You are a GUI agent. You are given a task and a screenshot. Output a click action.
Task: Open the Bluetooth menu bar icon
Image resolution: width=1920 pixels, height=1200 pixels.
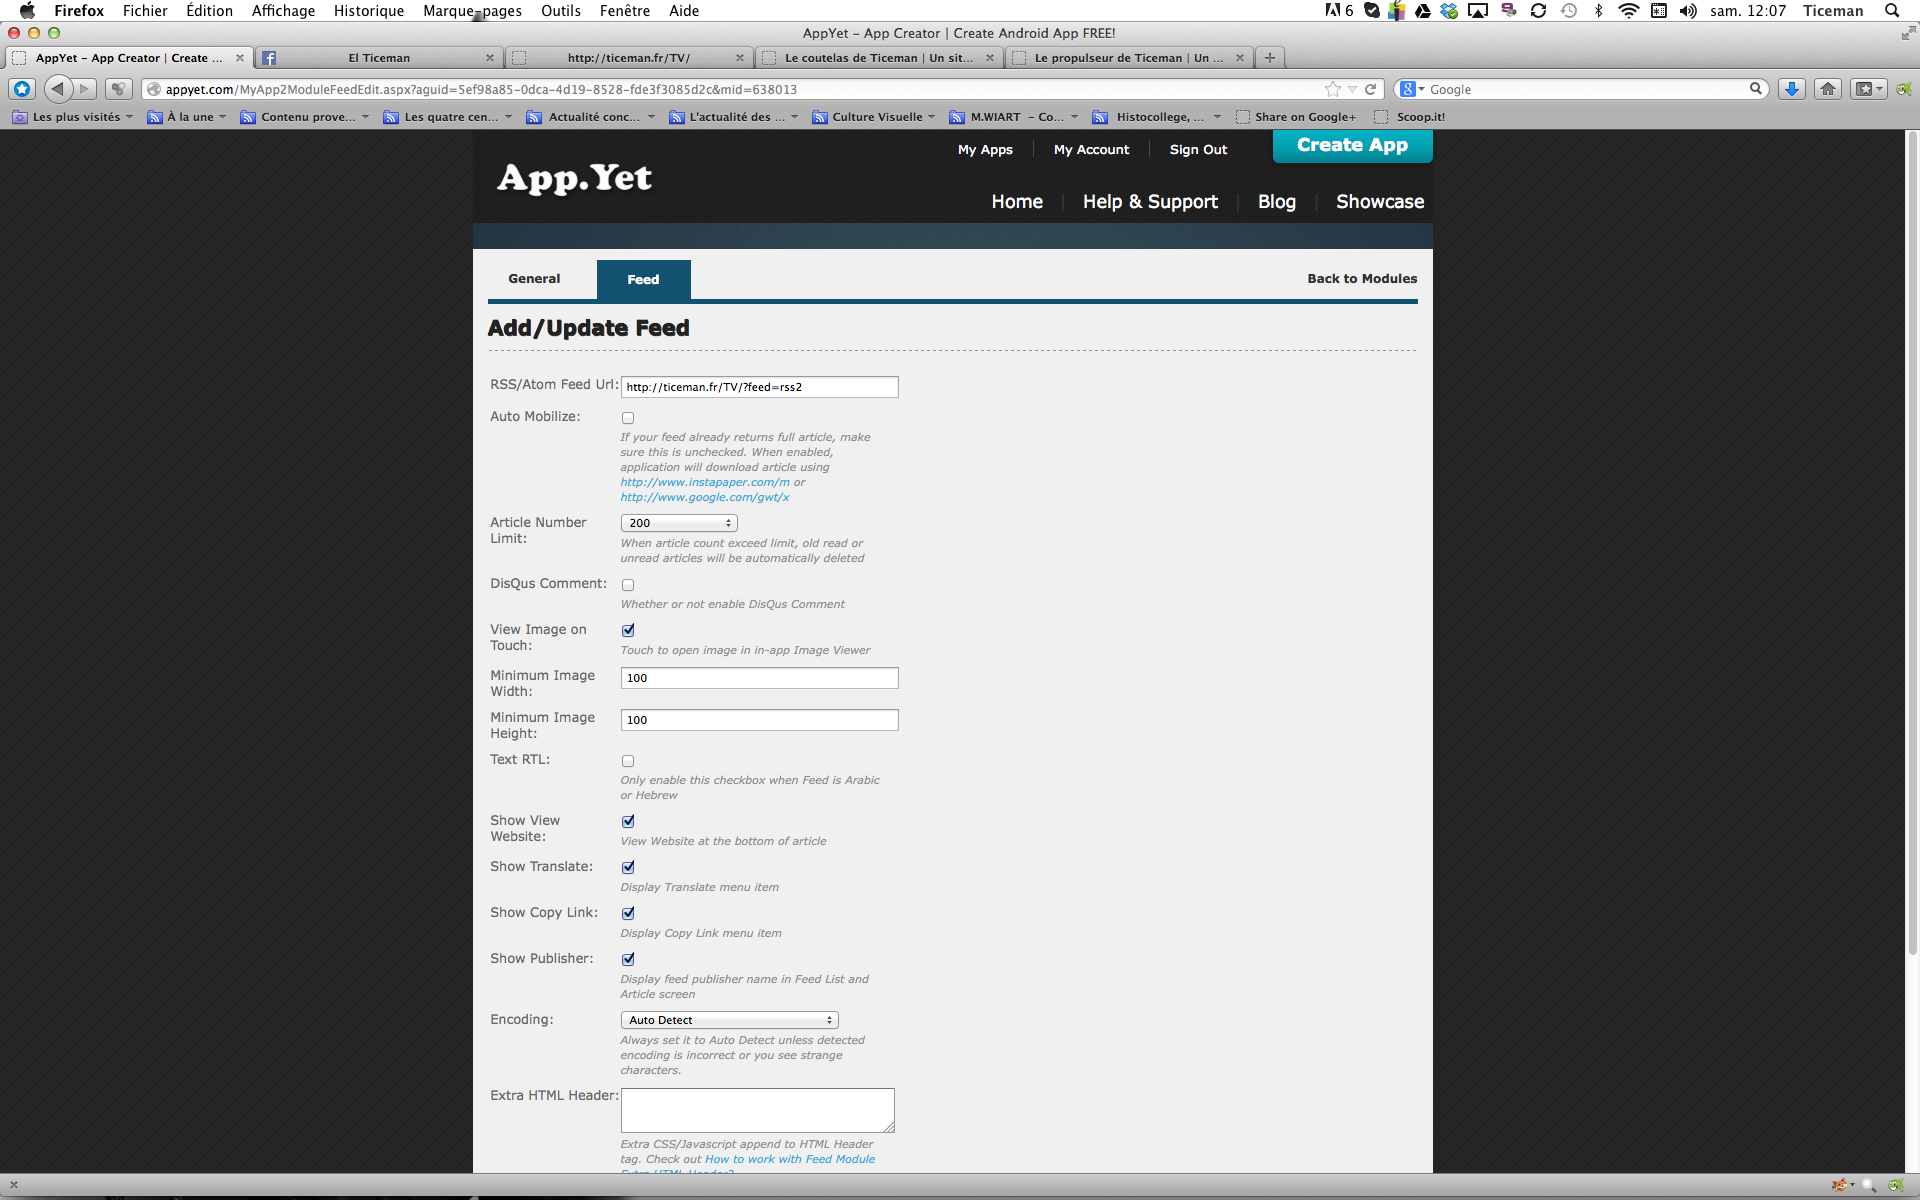pyautogui.click(x=1599, y=11)
